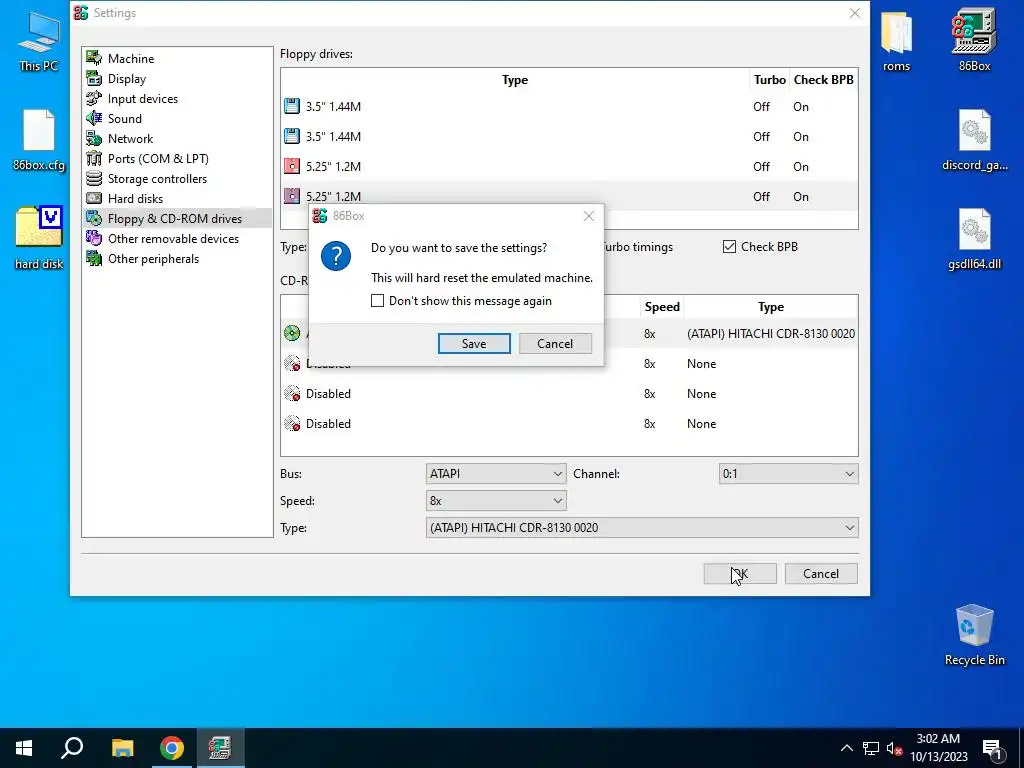Click the Machine settings icon
1024x768 pixels.
tap(94, 58)
